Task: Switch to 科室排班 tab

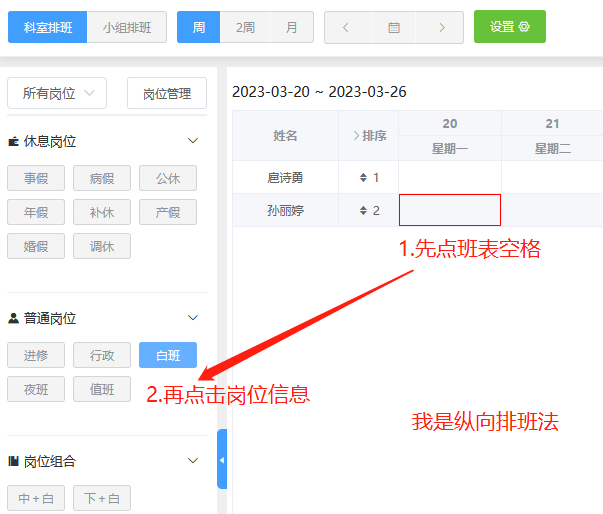Action: click(47, 27)
